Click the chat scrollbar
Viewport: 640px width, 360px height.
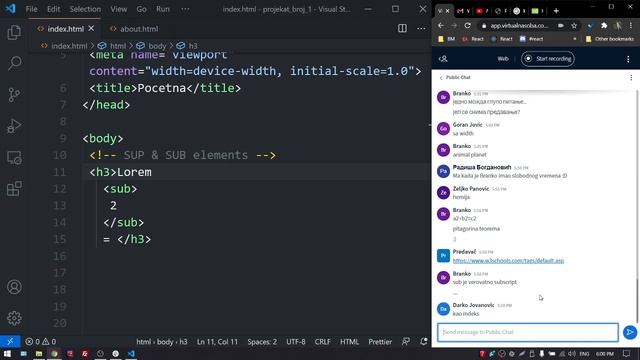[x=637, y=300]
